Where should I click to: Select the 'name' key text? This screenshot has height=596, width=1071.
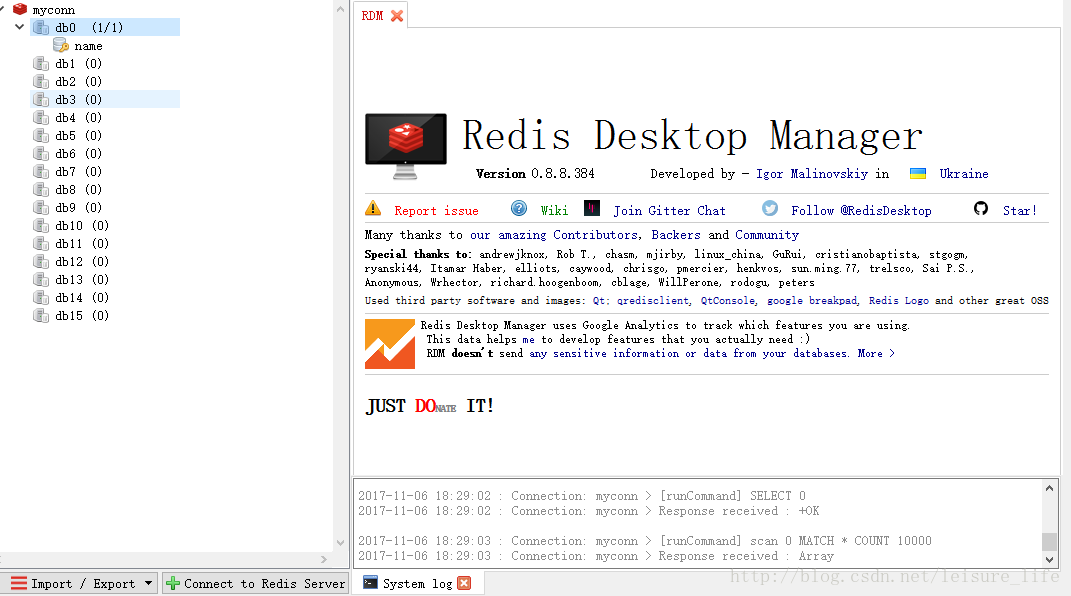click(x=88, y=46)
